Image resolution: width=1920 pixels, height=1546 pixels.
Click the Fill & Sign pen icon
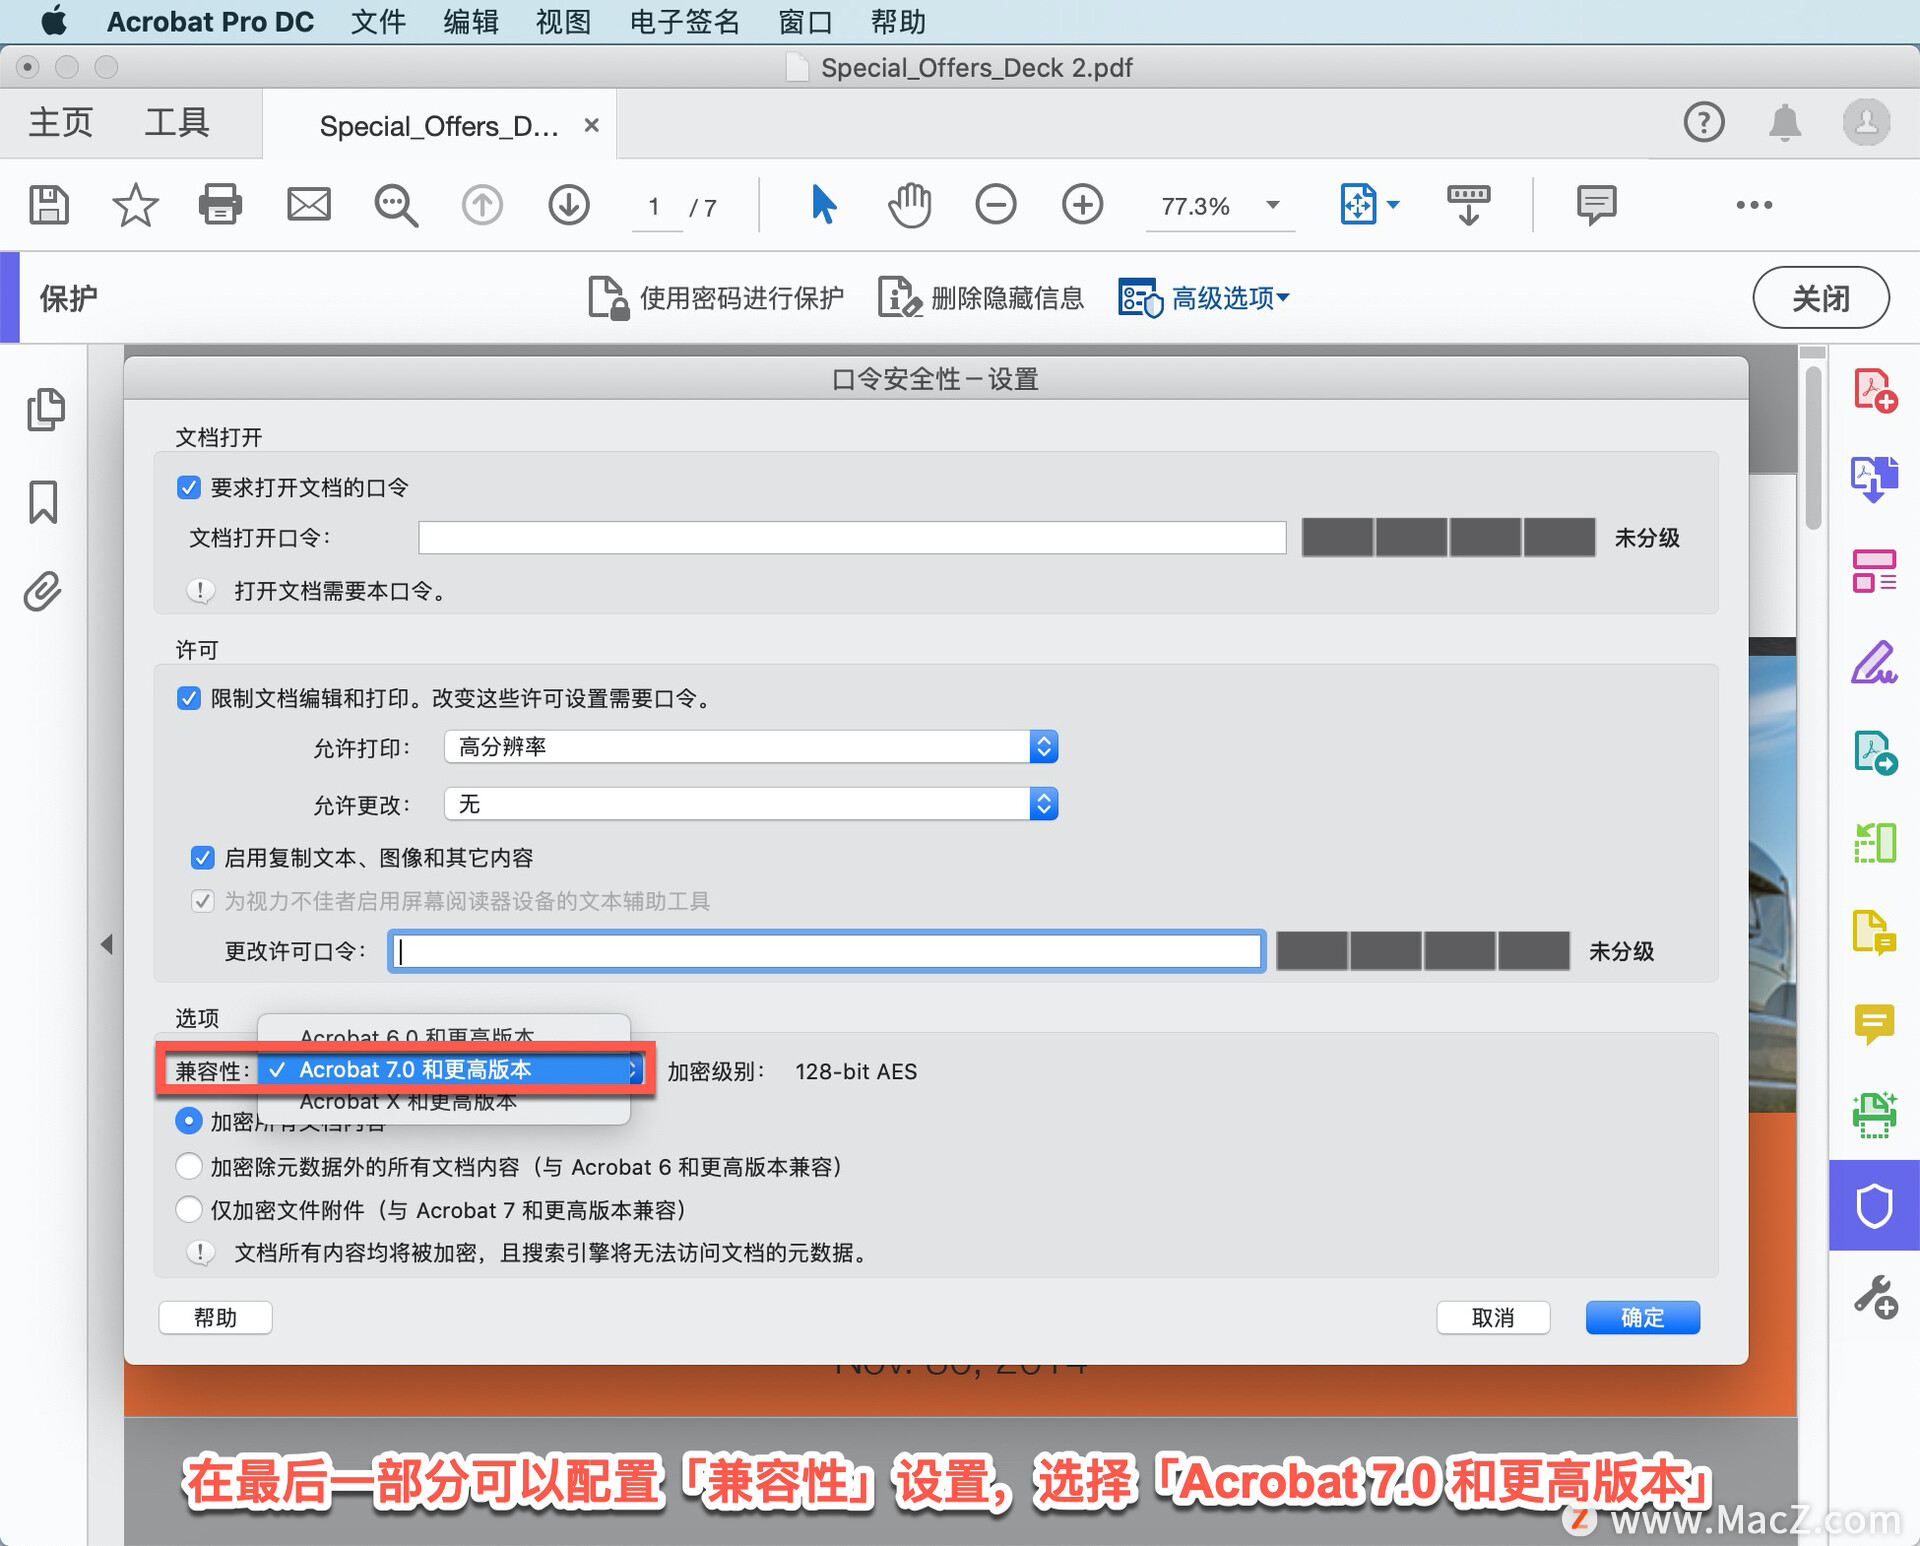1874,662
